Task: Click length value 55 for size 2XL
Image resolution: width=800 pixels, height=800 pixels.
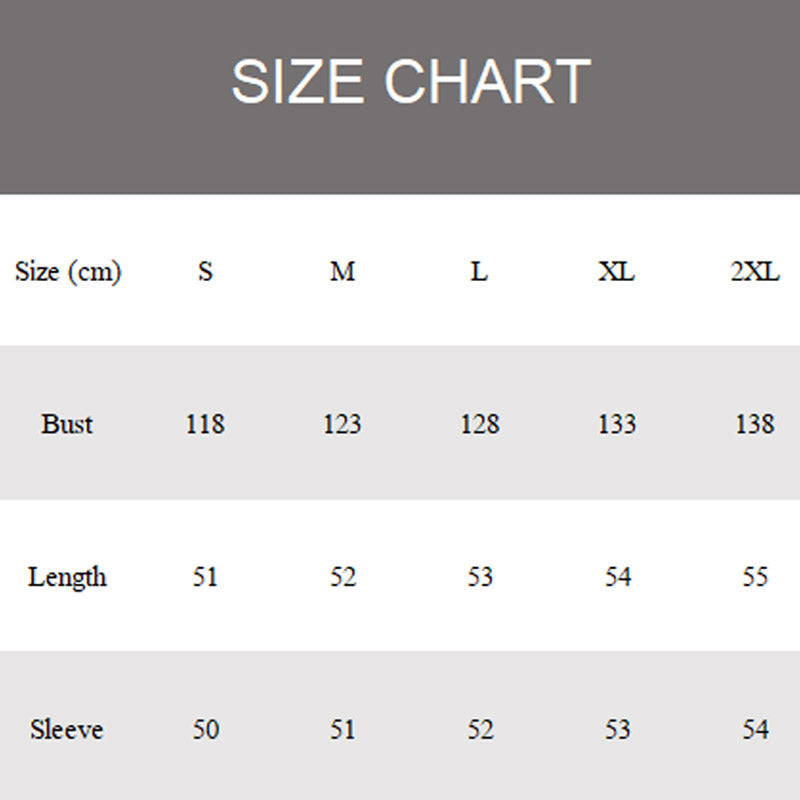Action: [754, 577]
